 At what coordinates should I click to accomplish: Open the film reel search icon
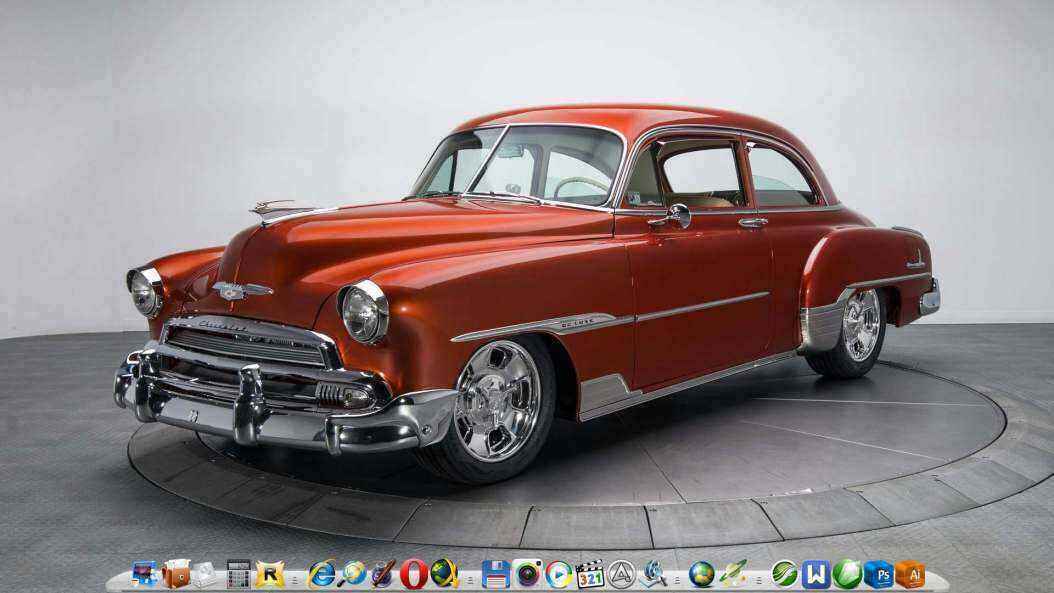(x=652, y=574)
